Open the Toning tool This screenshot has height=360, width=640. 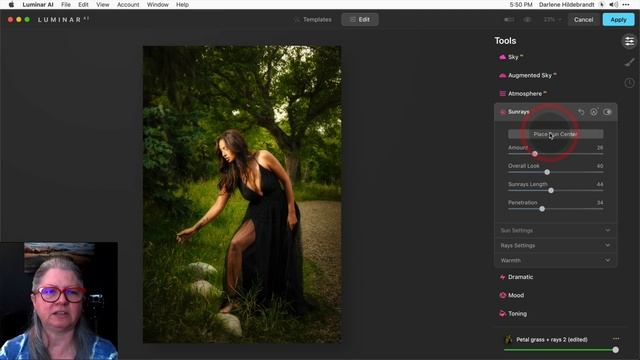coord(513,314)
